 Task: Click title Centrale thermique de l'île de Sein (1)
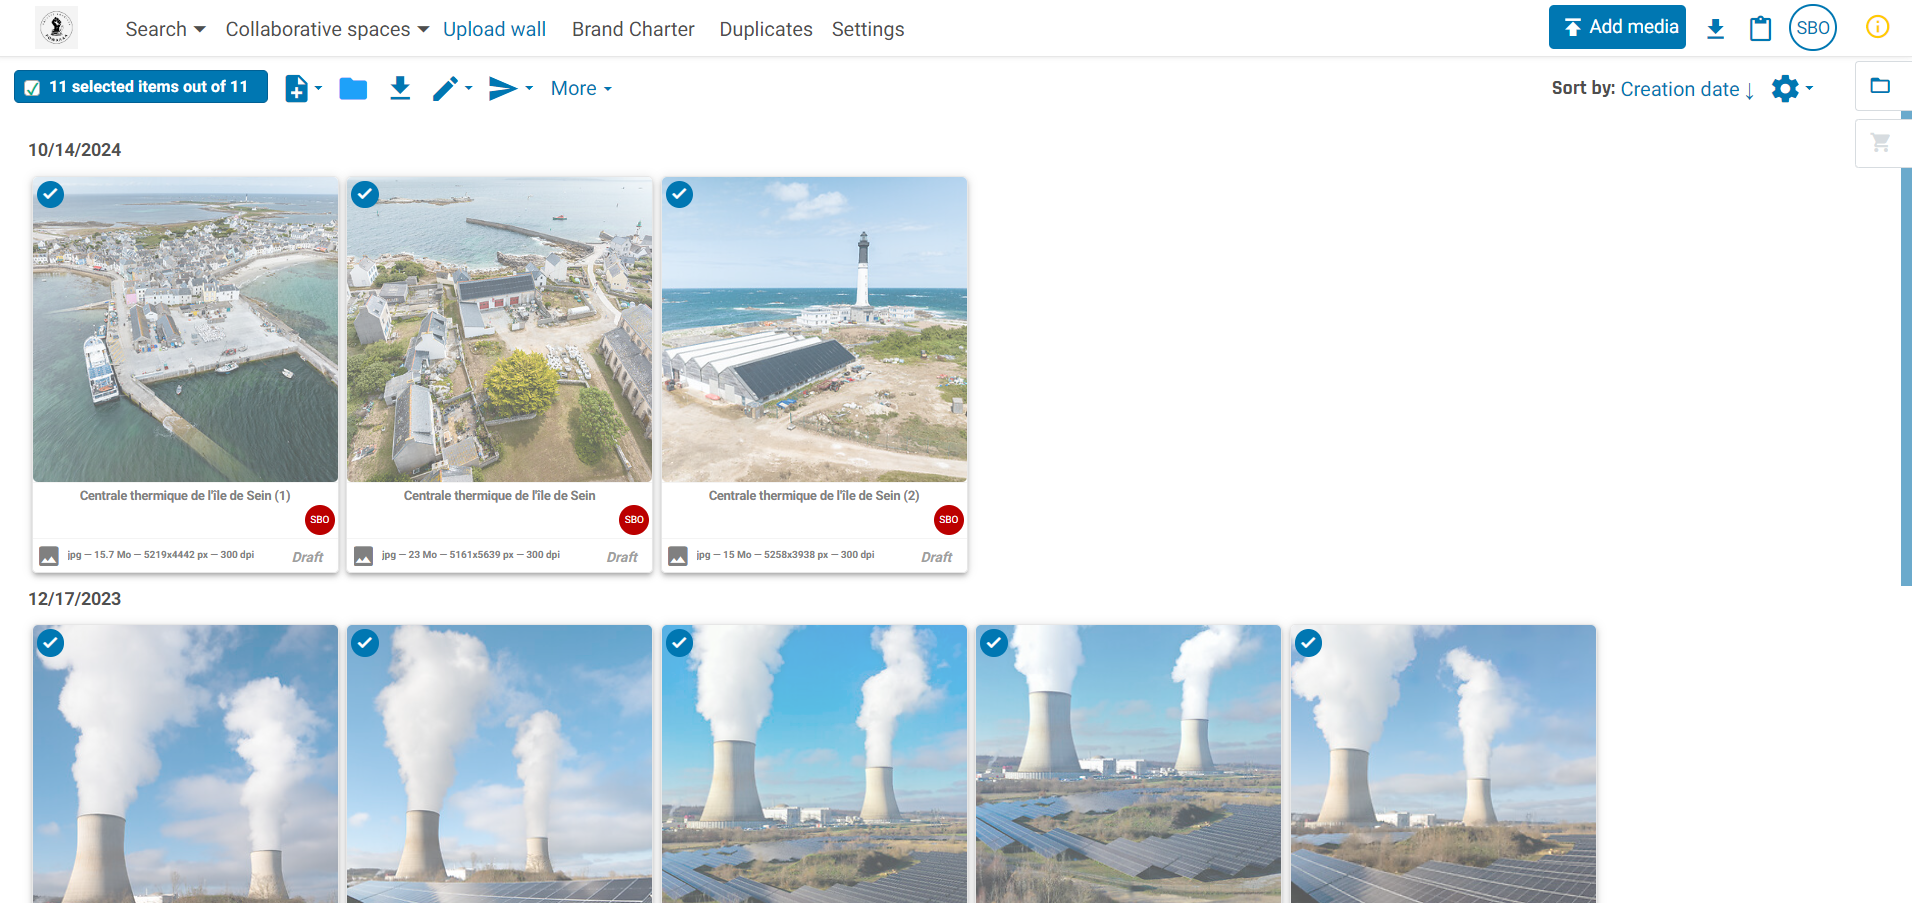click(185, 496)
